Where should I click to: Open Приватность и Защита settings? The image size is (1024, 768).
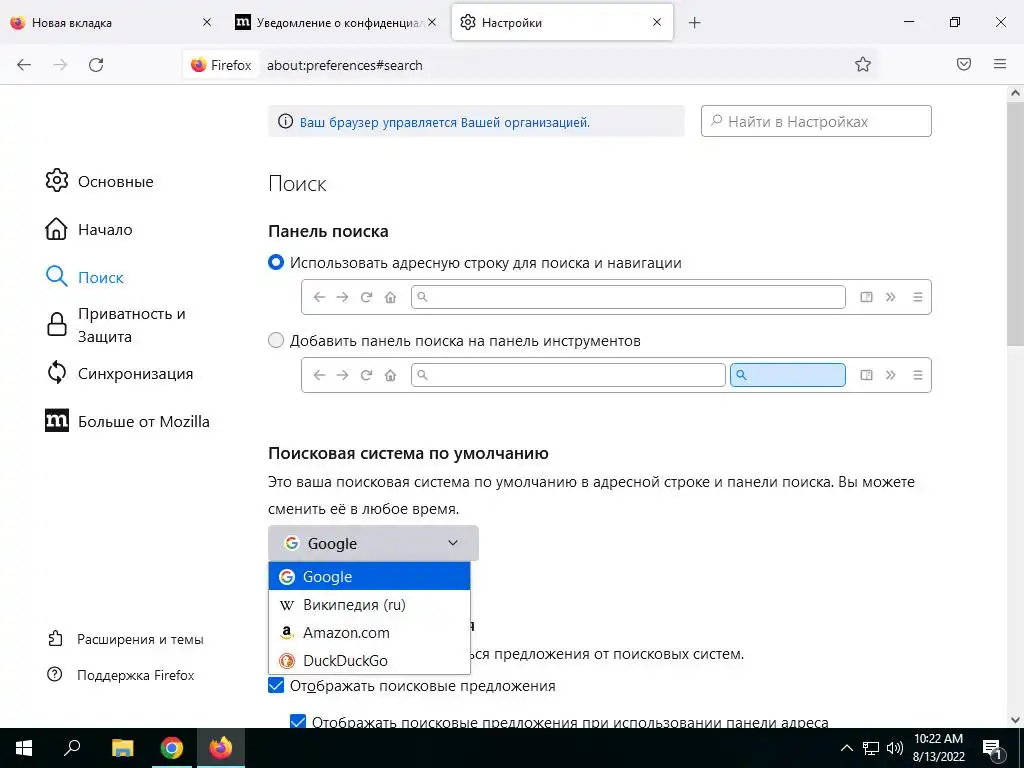(x=116, y=325)
